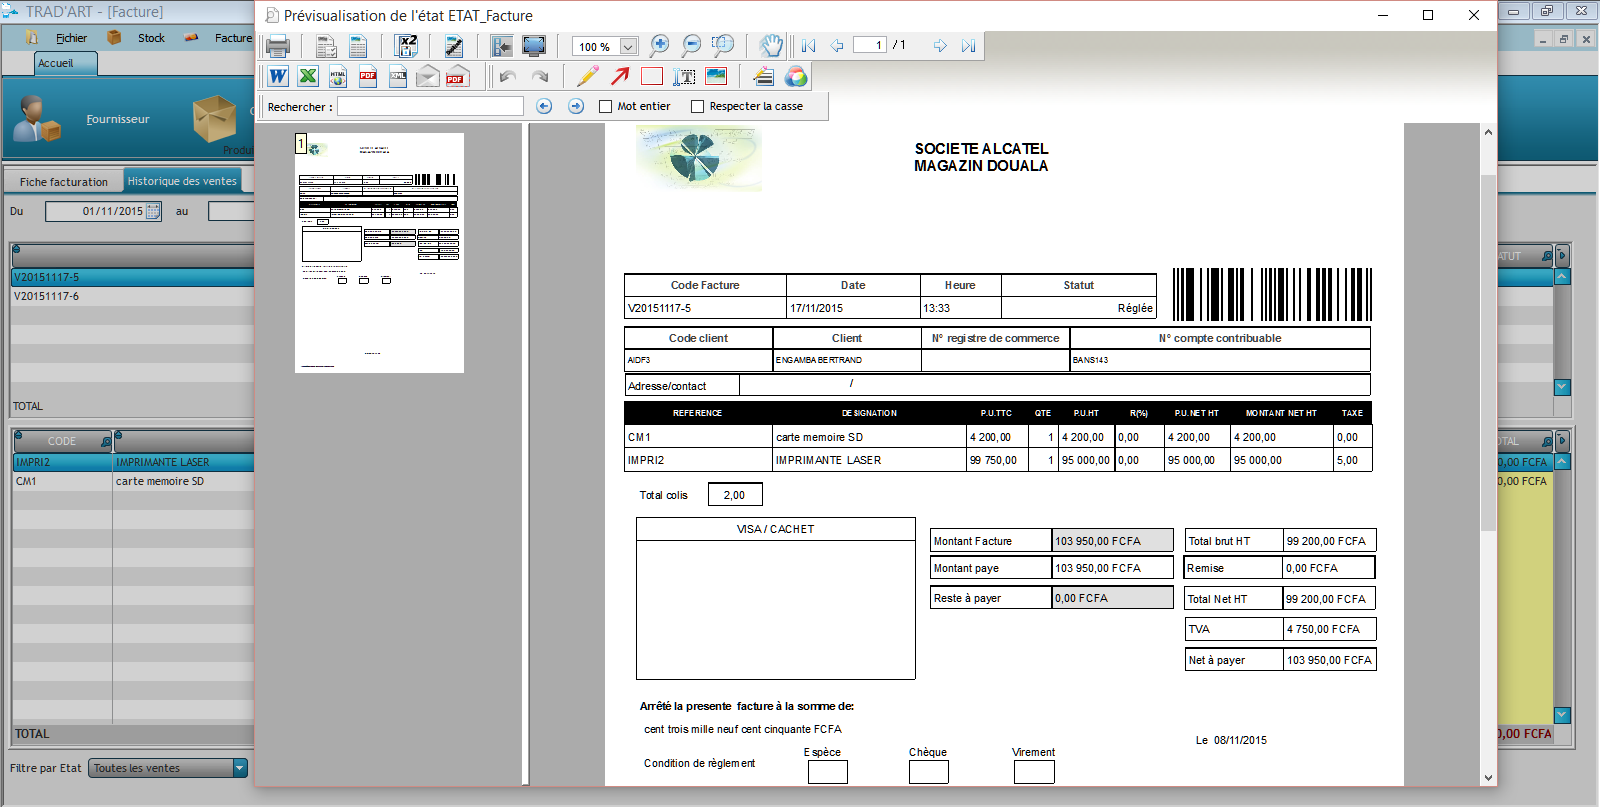Screen dimensions: 1600x807
Task: Go to first page of preview
Action: [x=809, y=46]
